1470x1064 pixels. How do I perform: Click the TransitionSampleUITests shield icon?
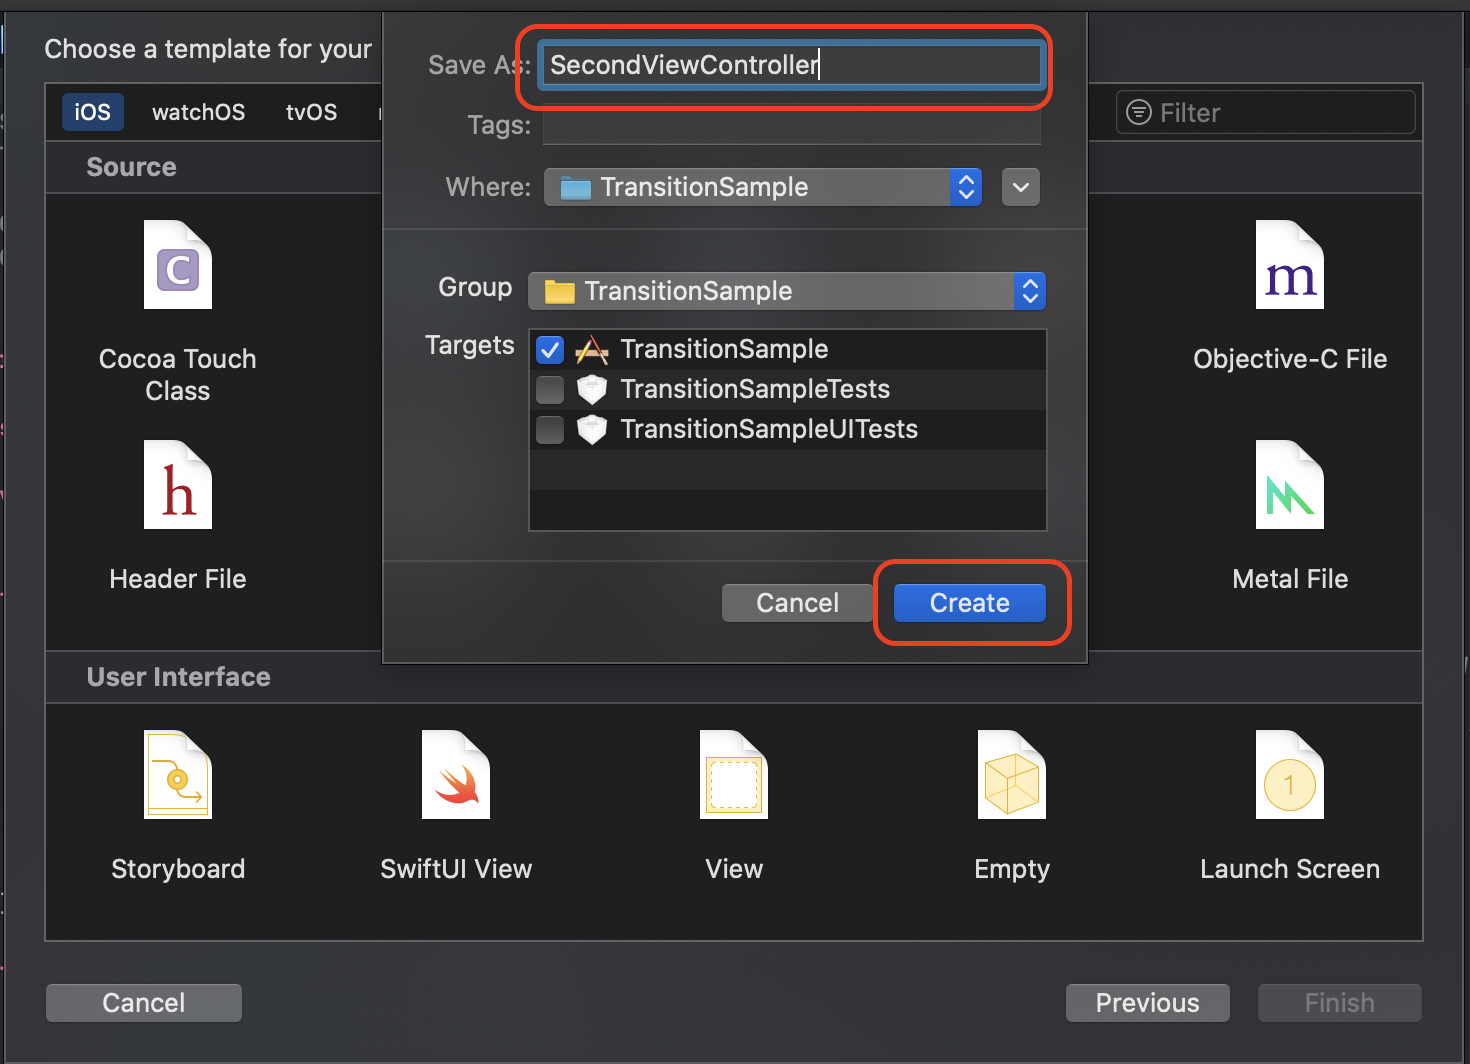(592, 429)
